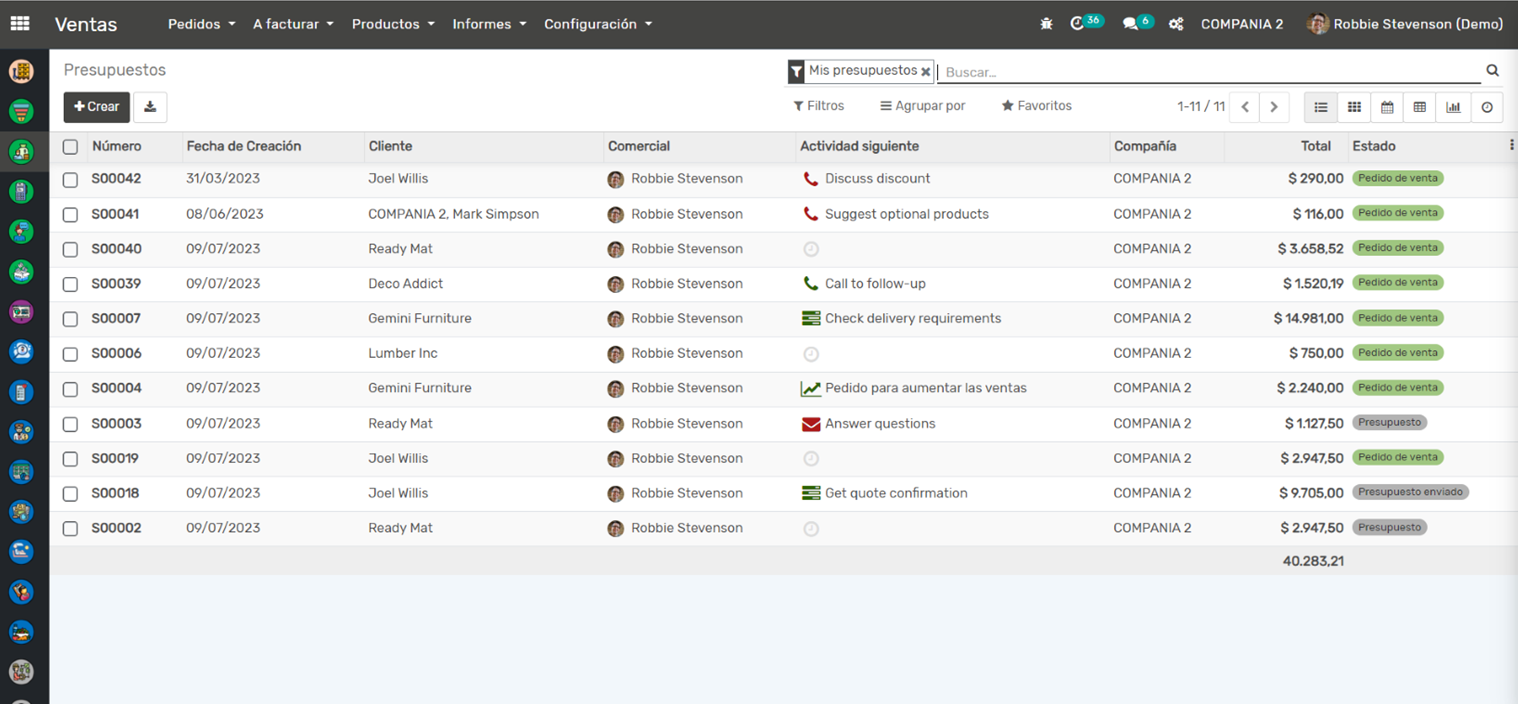Remove the Mis presupuestos filter

pyautogui.click(x=926, y=72)
